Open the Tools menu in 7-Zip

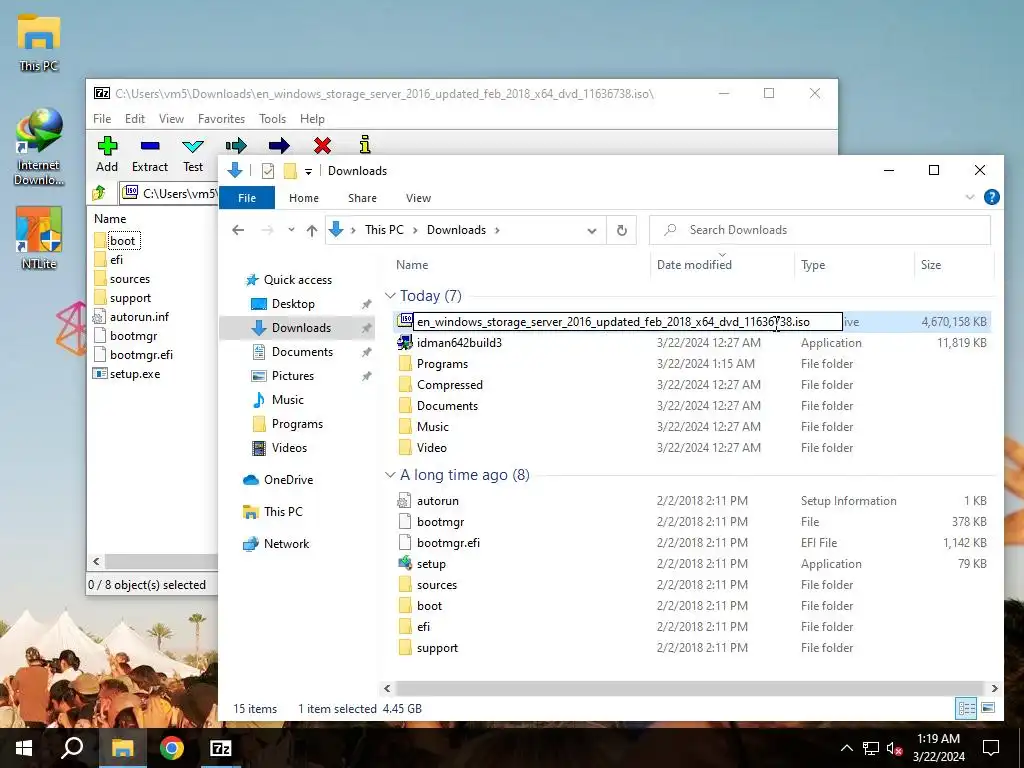(x=272, y=119)
